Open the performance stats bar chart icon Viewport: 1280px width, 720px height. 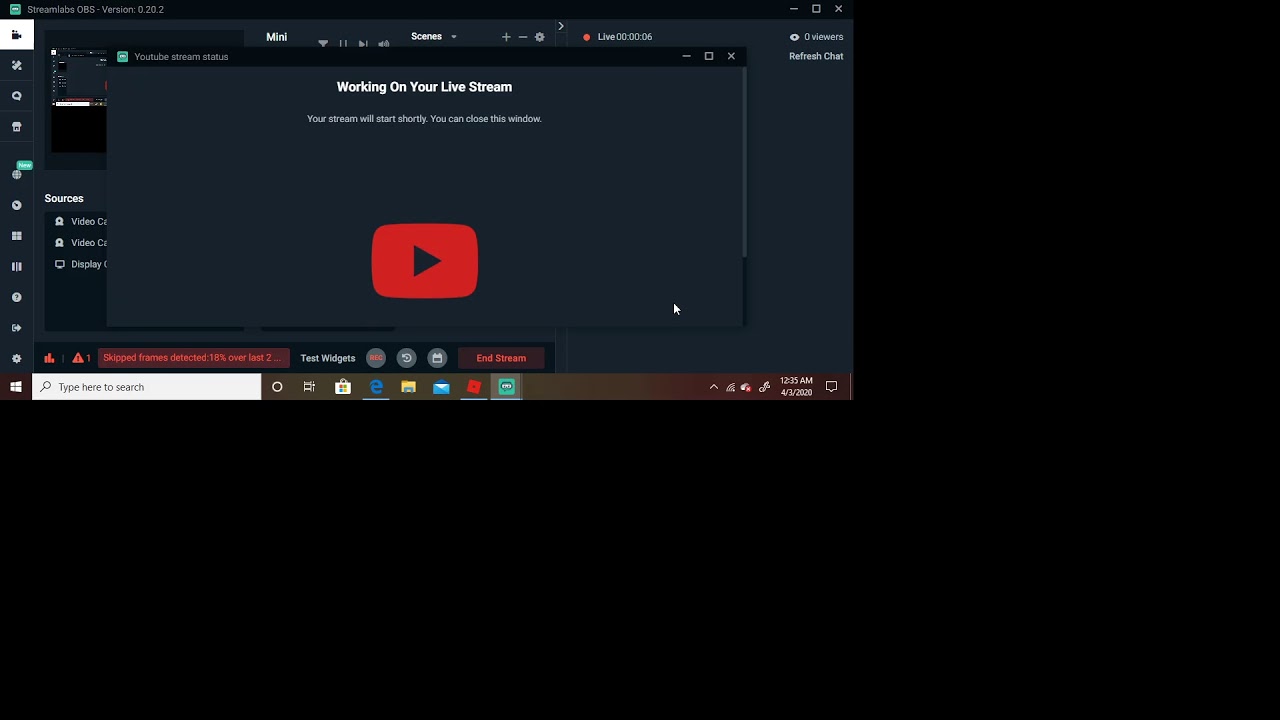click(49, 358)
